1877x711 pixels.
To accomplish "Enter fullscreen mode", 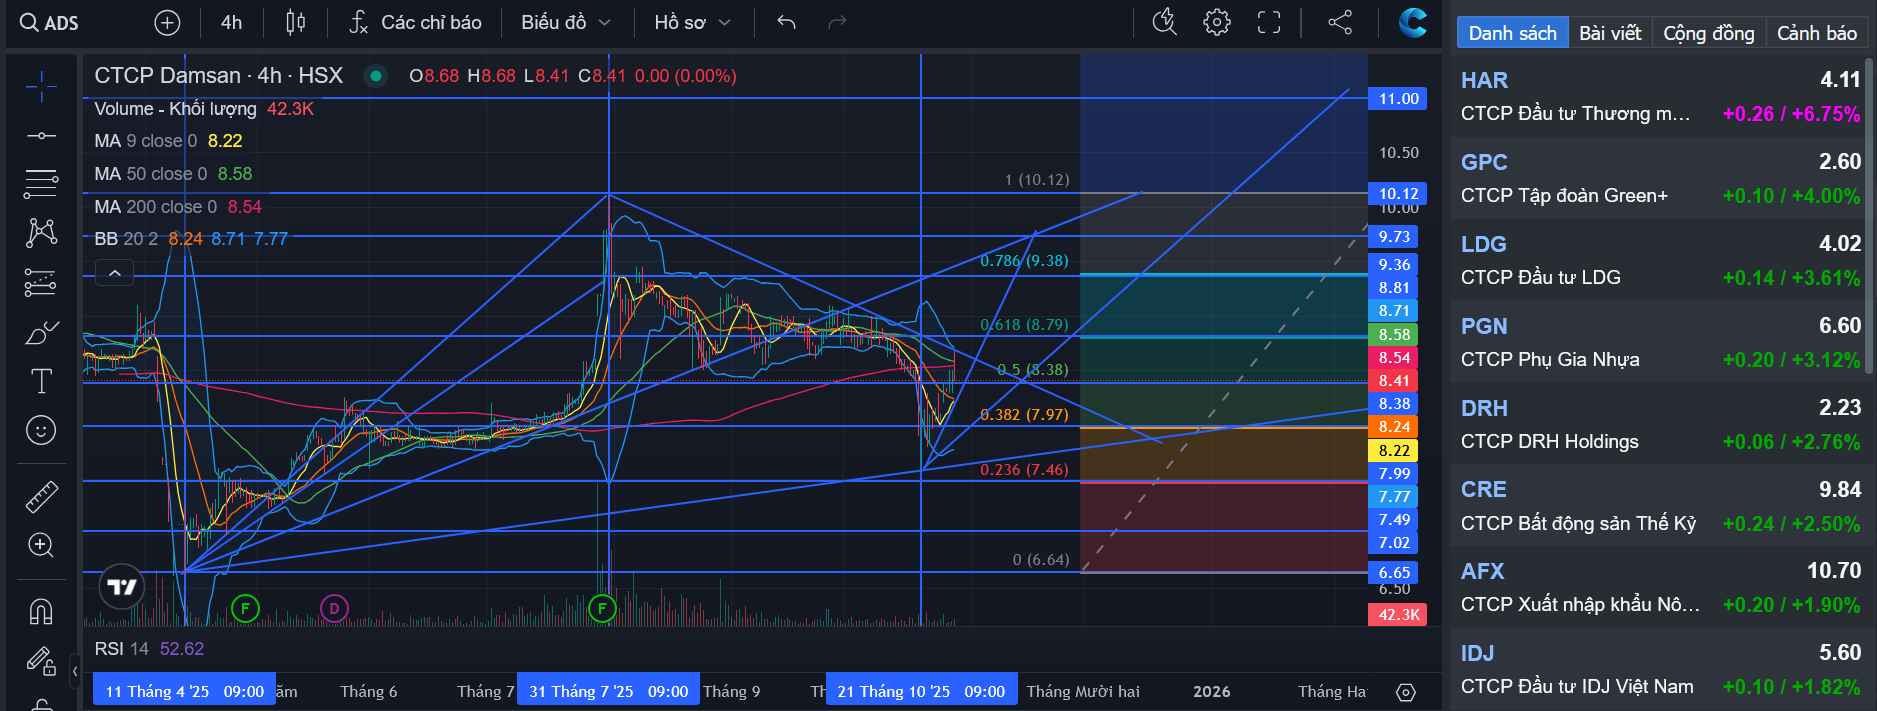I will click(x=1268, y=22).
